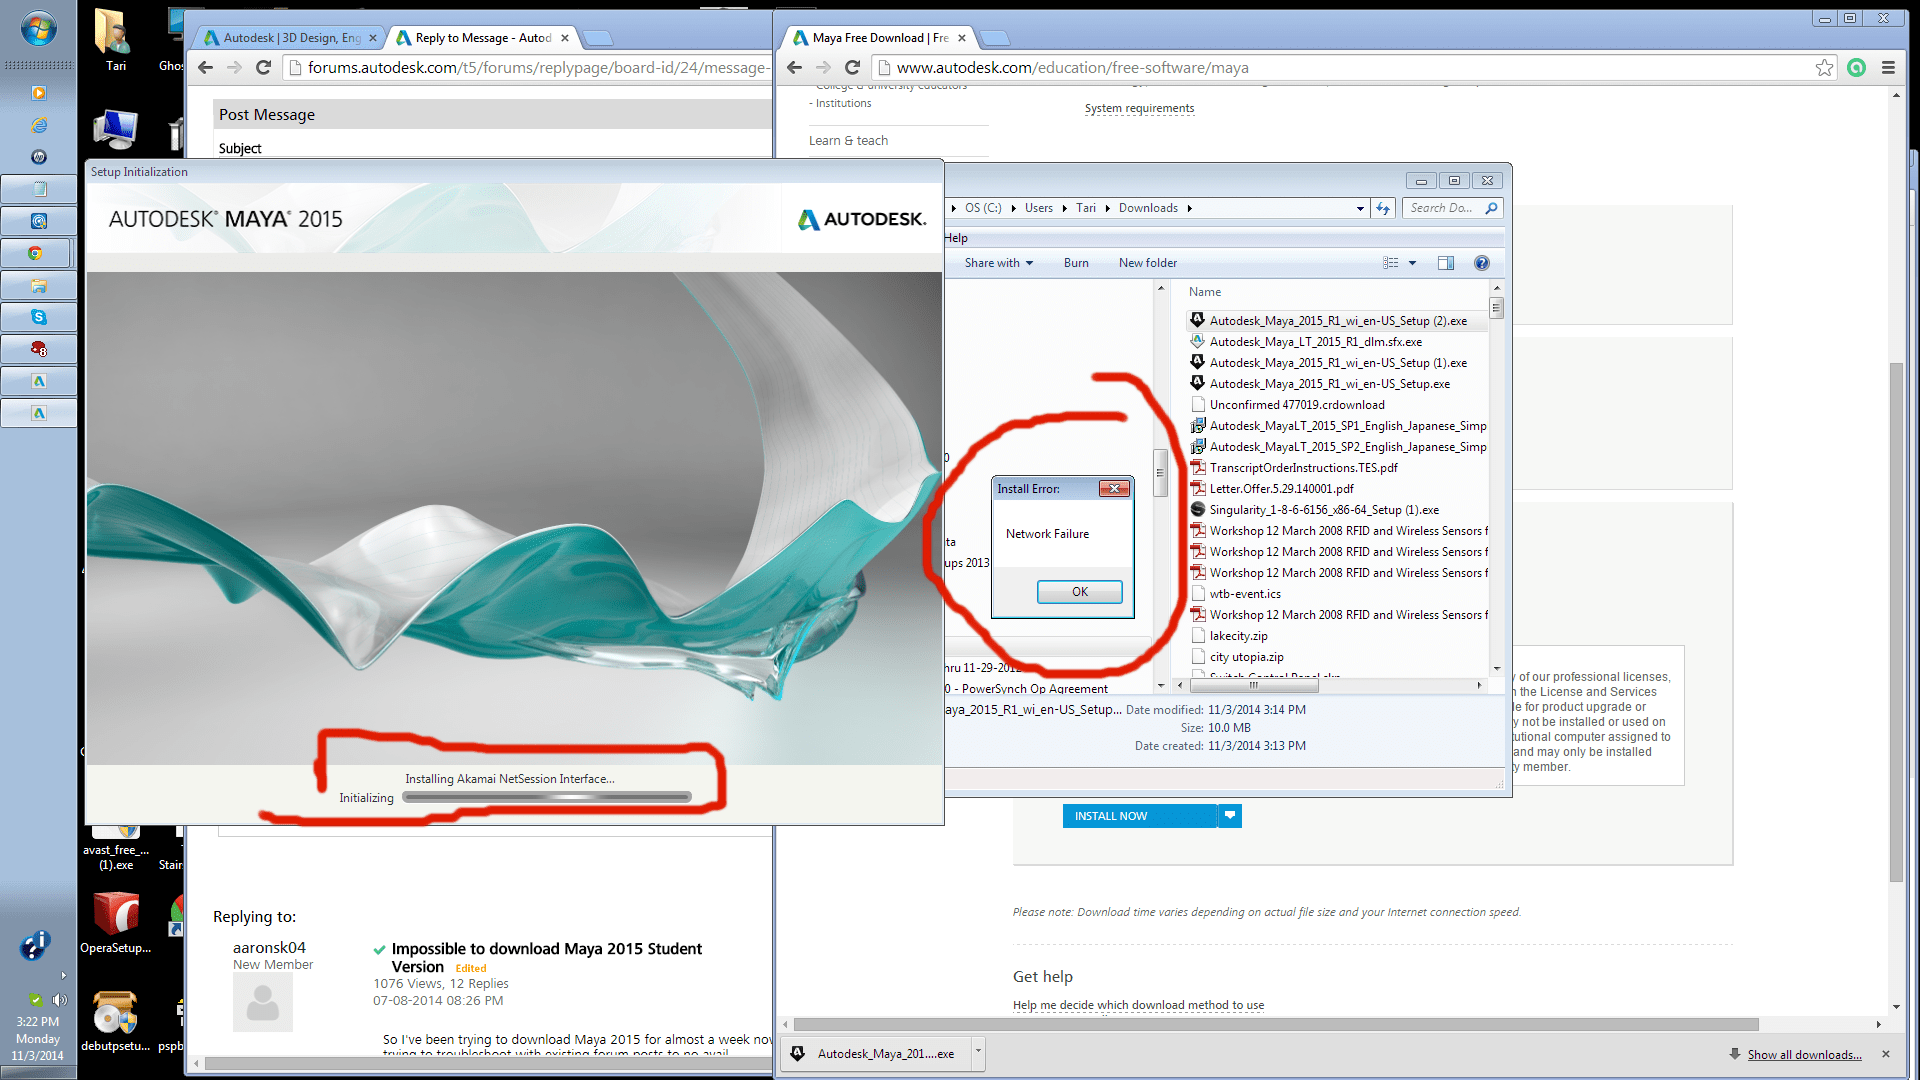Open the Windows Start orb
This screenshot has width=1920, height=1080.
tap(38, 30)
